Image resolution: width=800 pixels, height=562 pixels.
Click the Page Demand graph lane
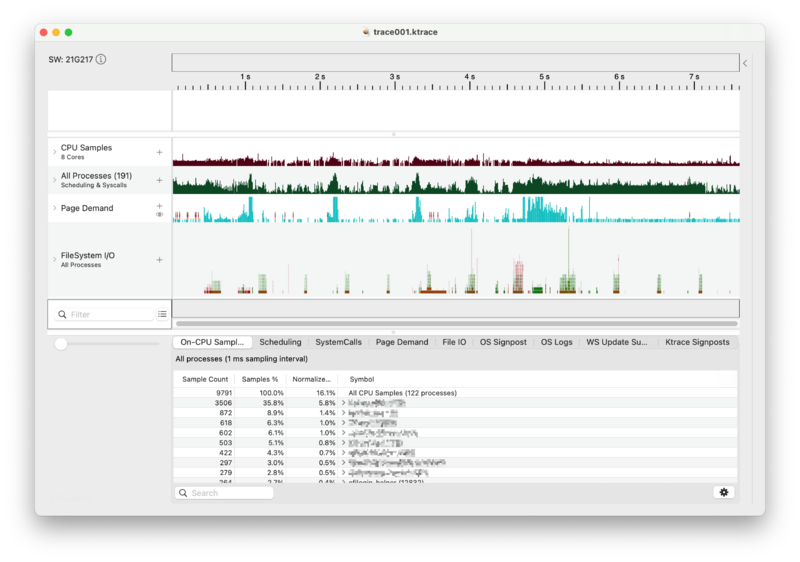[x=456, y=208]
